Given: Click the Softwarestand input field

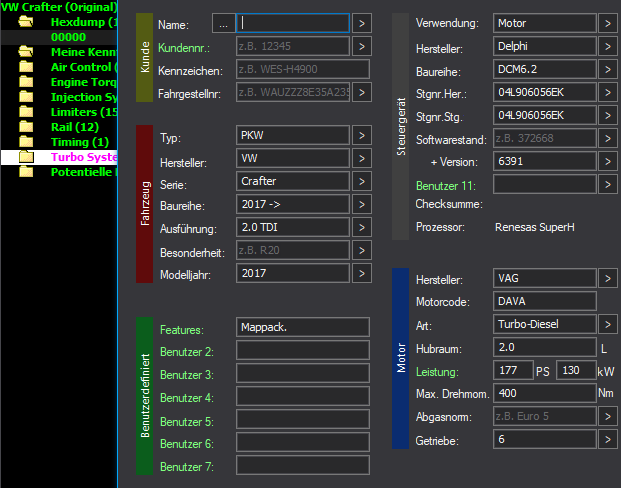Looking at the screenshot, I should [545, 138].
